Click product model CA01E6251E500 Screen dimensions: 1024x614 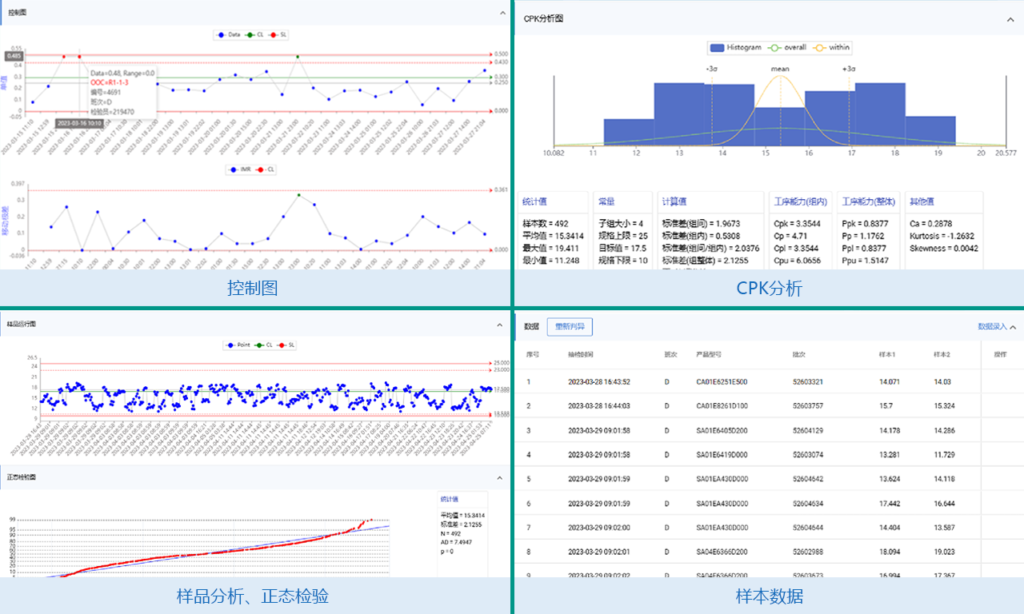pos(722,381)
